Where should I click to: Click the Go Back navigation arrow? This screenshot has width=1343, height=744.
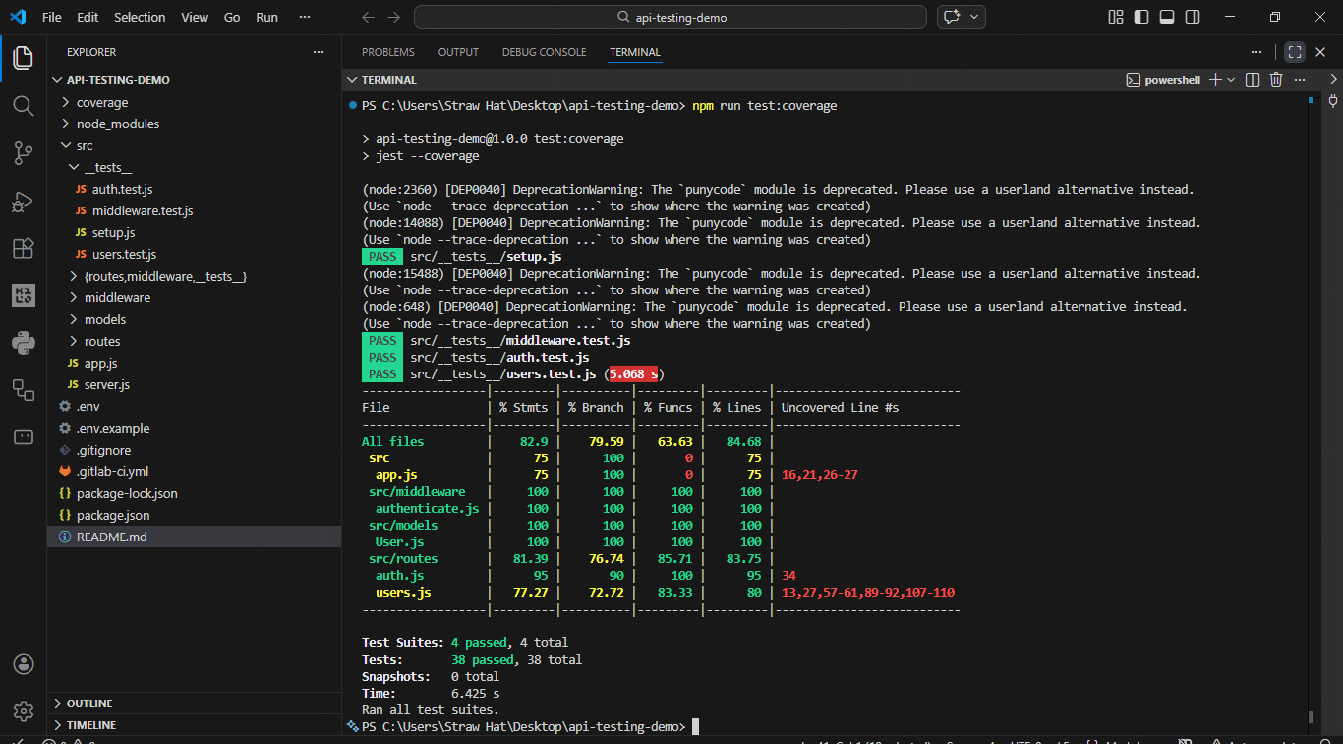point(368,16)
